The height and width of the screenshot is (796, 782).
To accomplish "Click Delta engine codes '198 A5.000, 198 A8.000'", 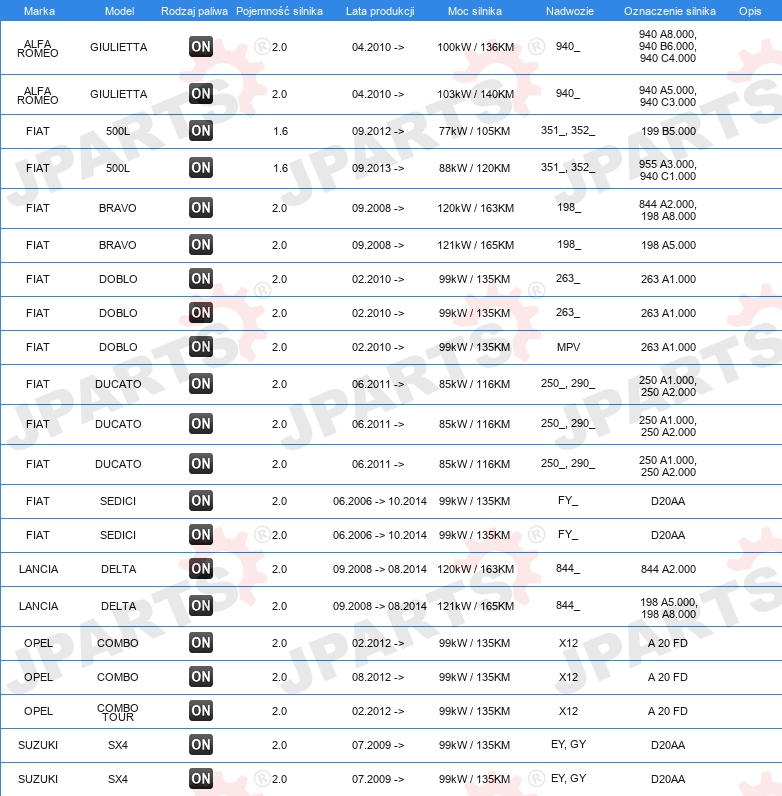I will (x=669, y=608).
